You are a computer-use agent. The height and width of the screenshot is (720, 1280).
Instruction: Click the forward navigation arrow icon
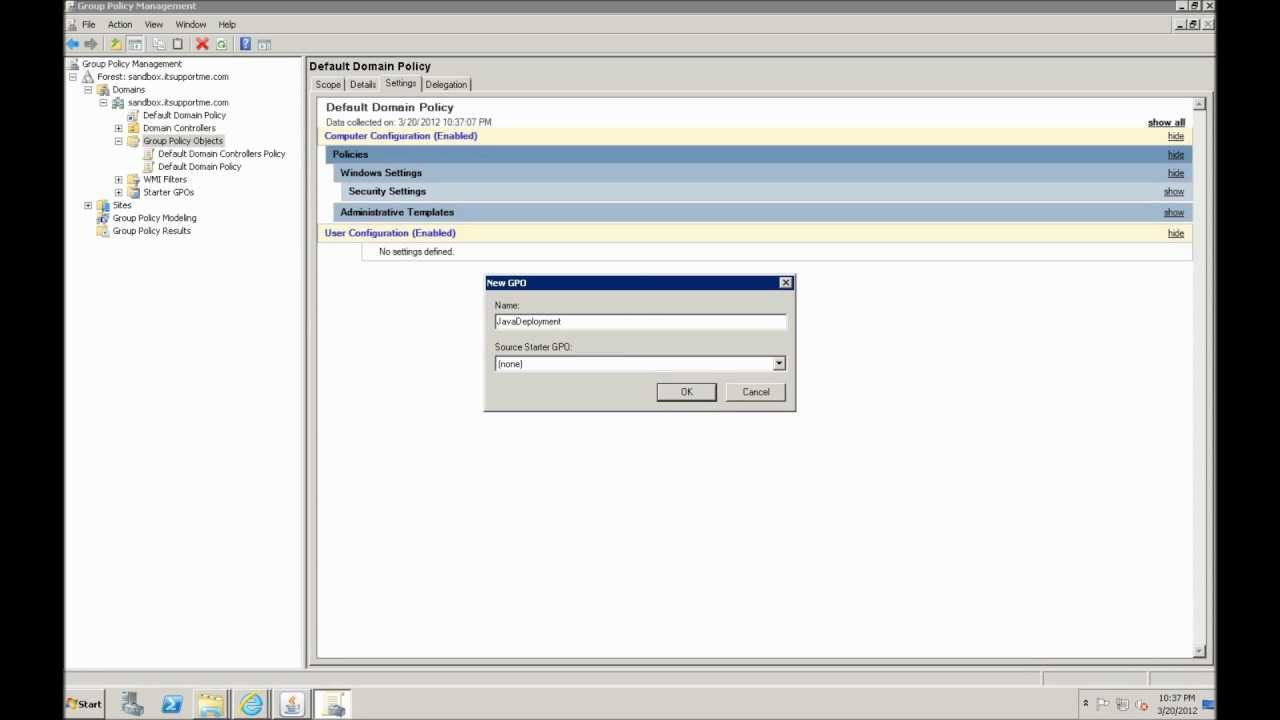(x=89, y=43)
